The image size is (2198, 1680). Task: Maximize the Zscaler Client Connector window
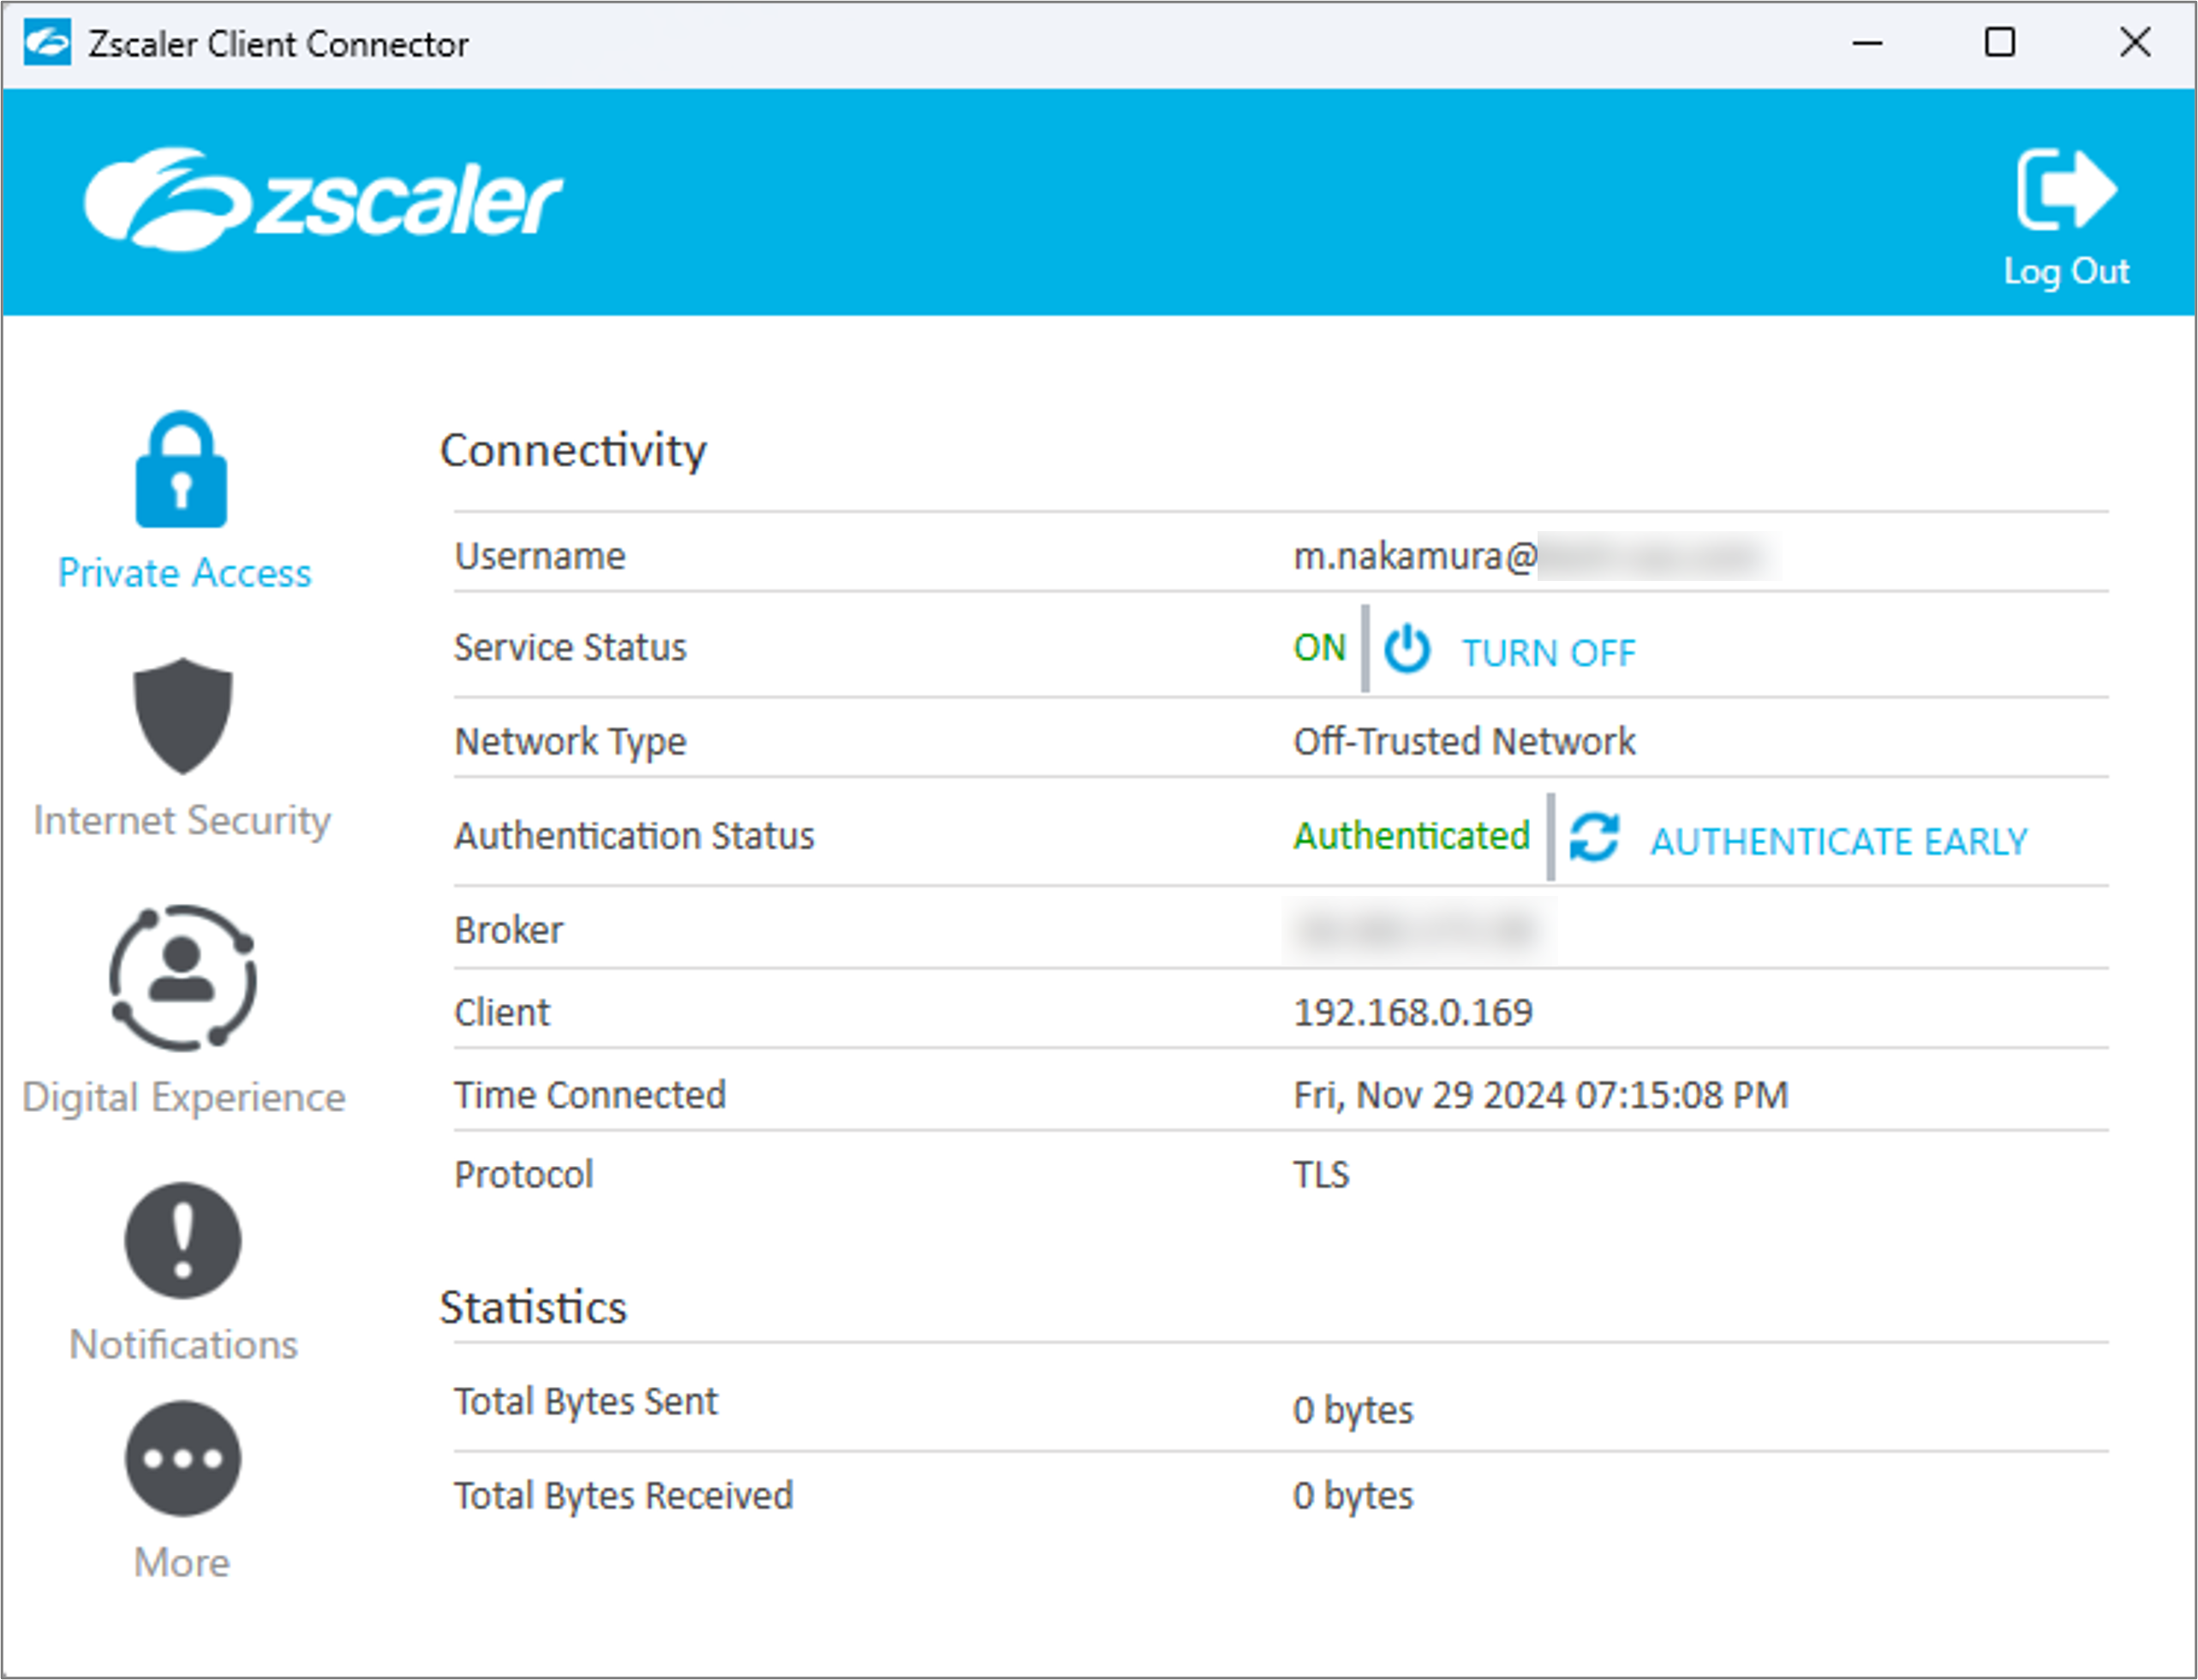tap(2000, 43)
